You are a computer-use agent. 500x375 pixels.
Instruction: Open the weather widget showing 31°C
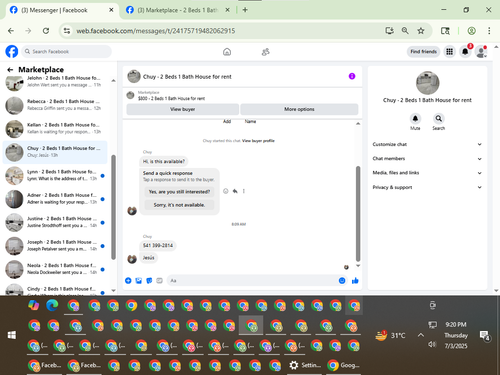[390, 335]
